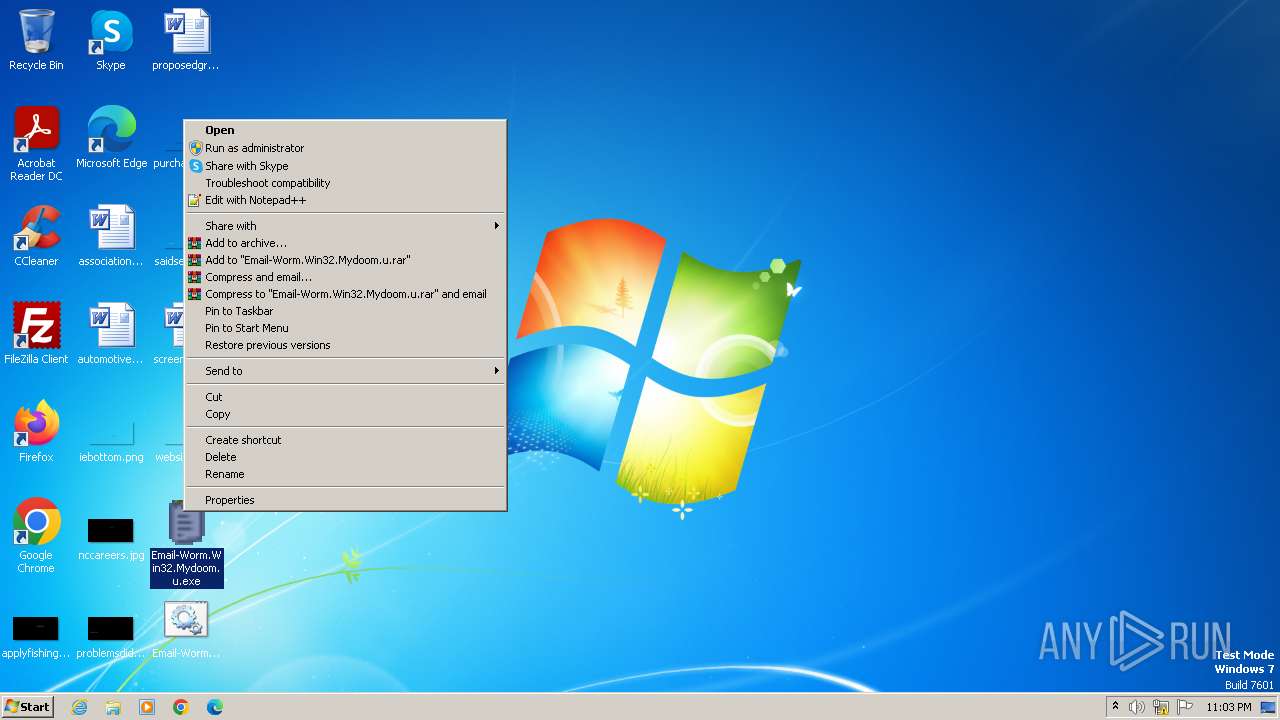
Task: Click the 11:03 PM taskbar clock
Action: (1229, 707)
